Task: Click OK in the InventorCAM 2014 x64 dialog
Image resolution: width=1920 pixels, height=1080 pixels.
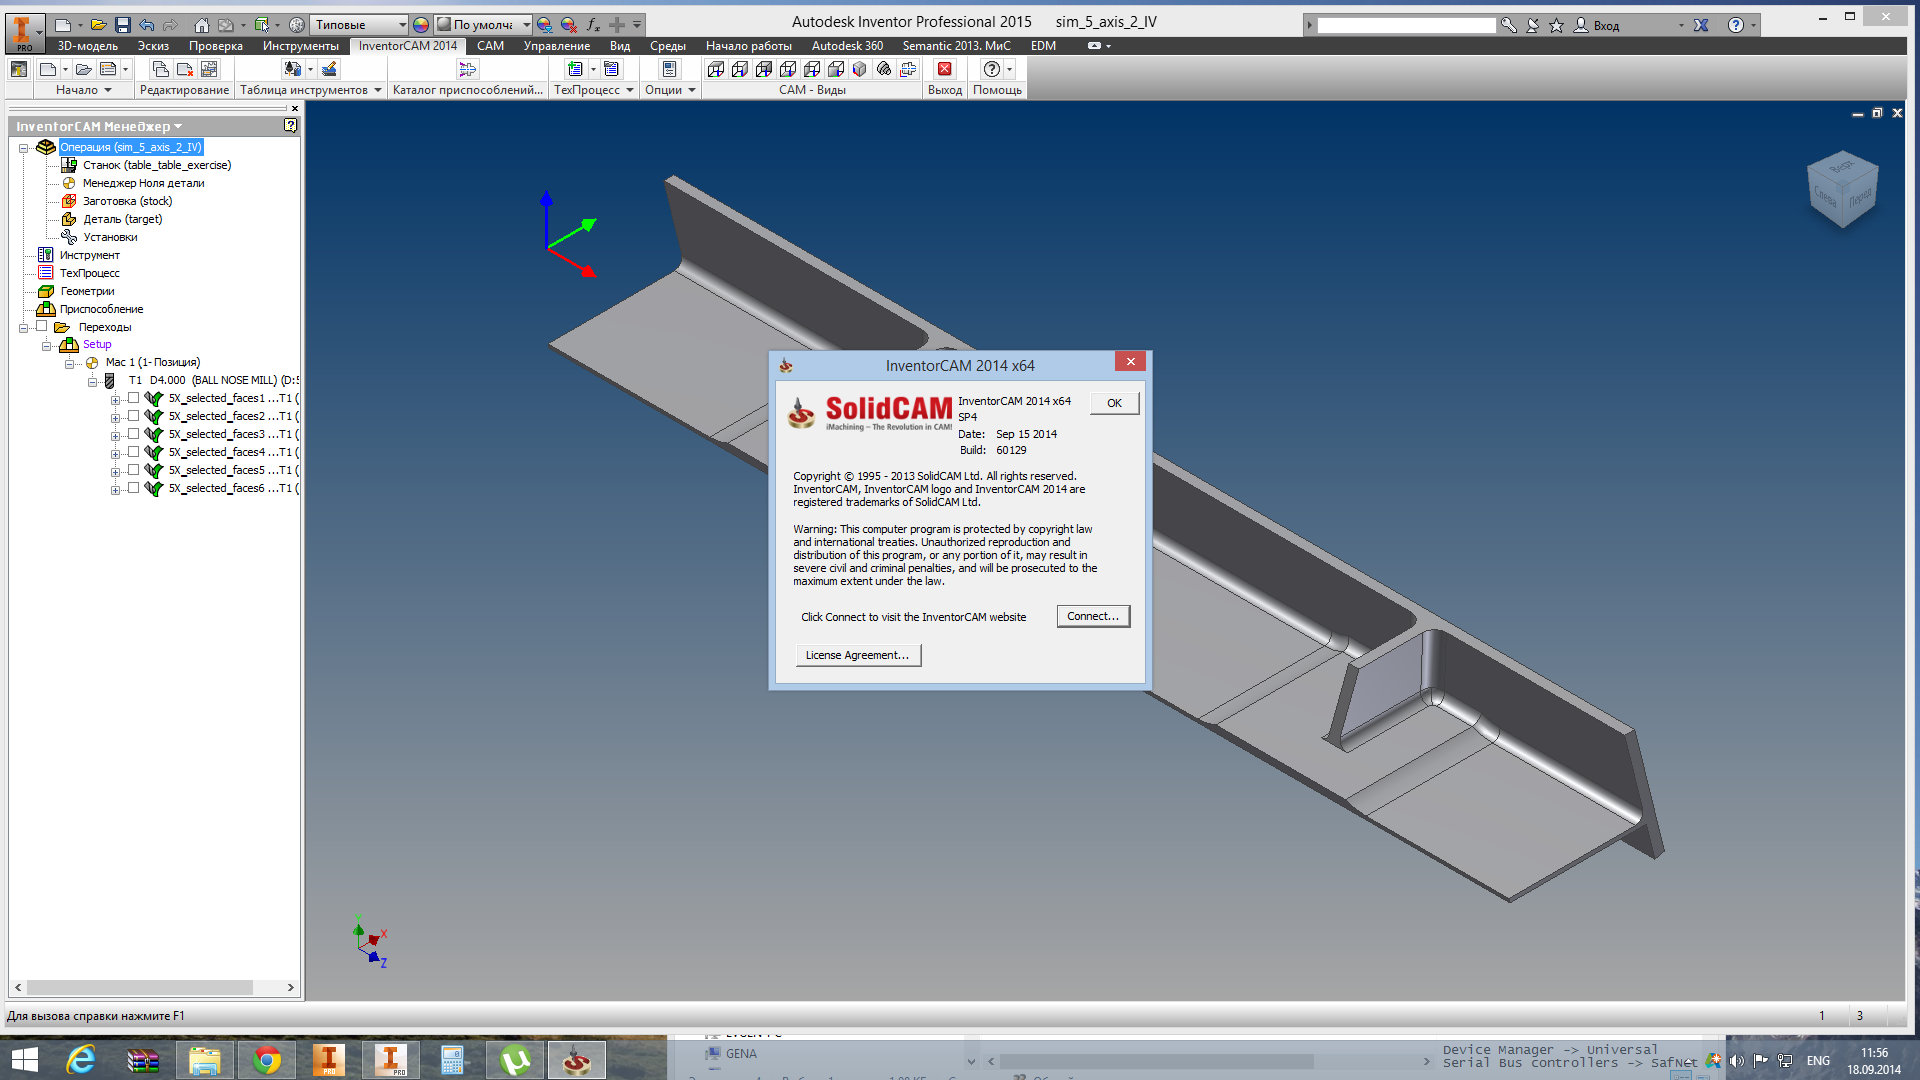Action: click(1114, 403)
